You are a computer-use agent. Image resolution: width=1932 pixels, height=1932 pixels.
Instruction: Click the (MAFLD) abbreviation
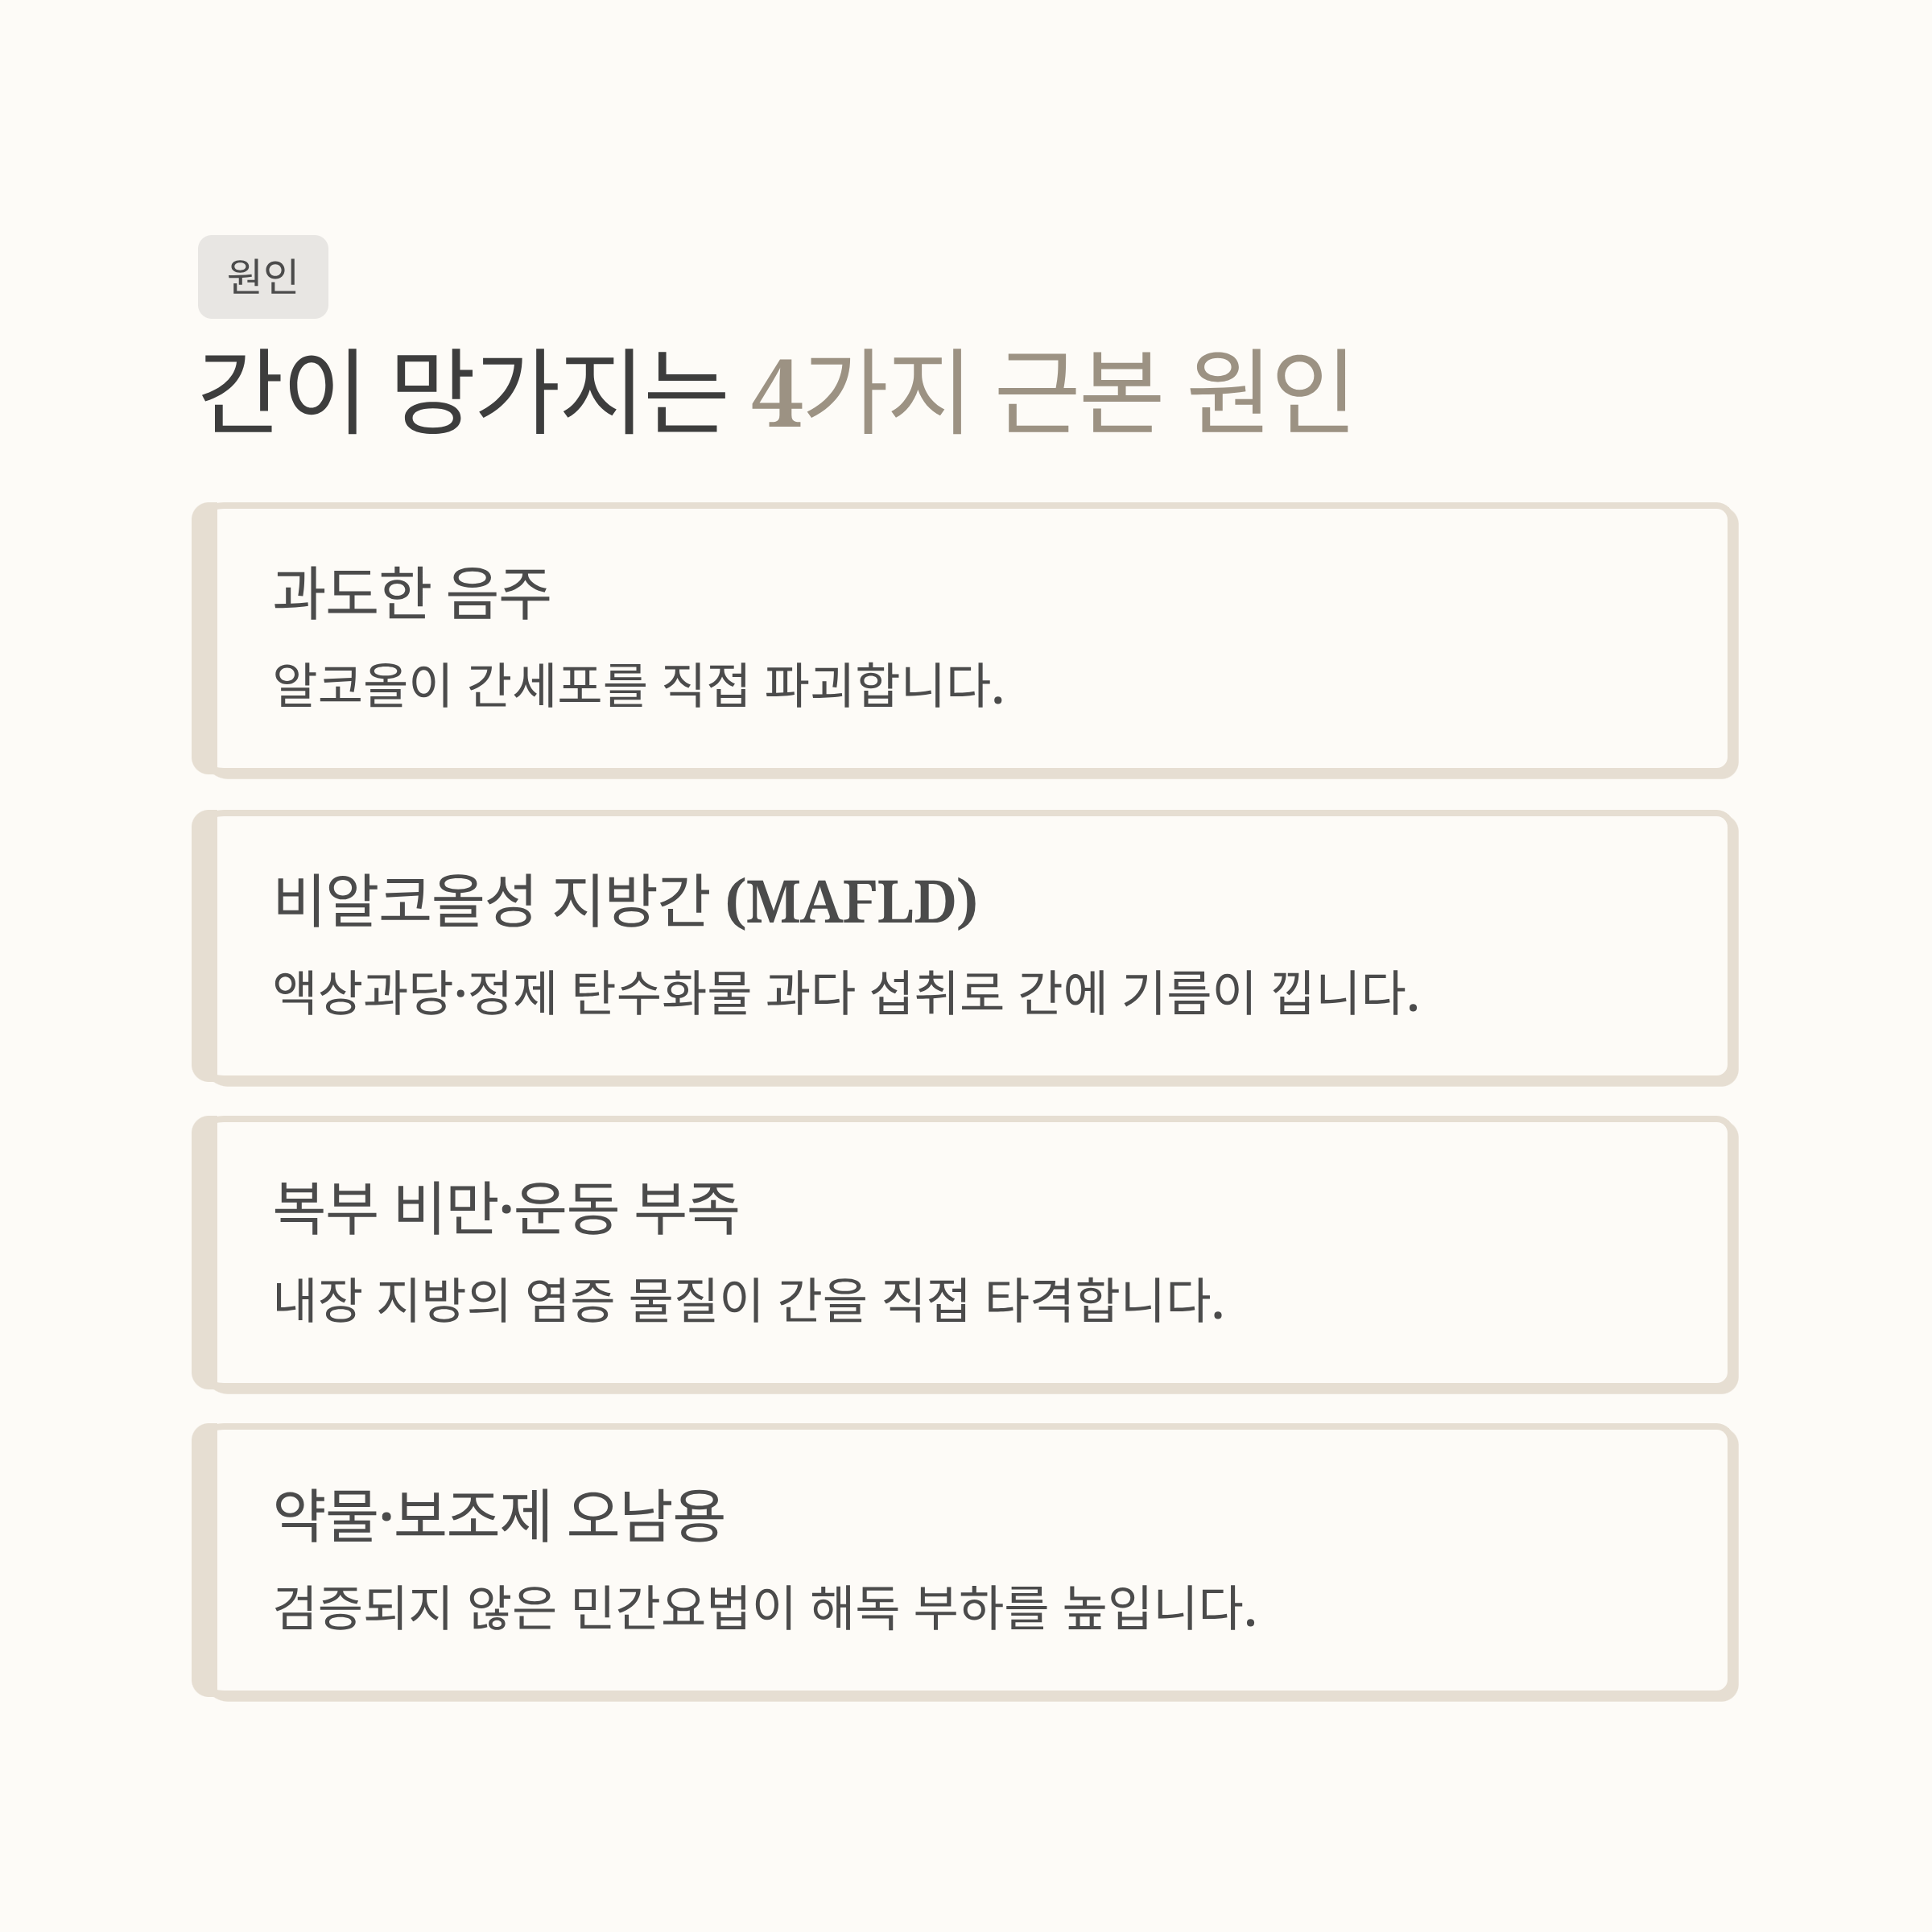(851, 902)
